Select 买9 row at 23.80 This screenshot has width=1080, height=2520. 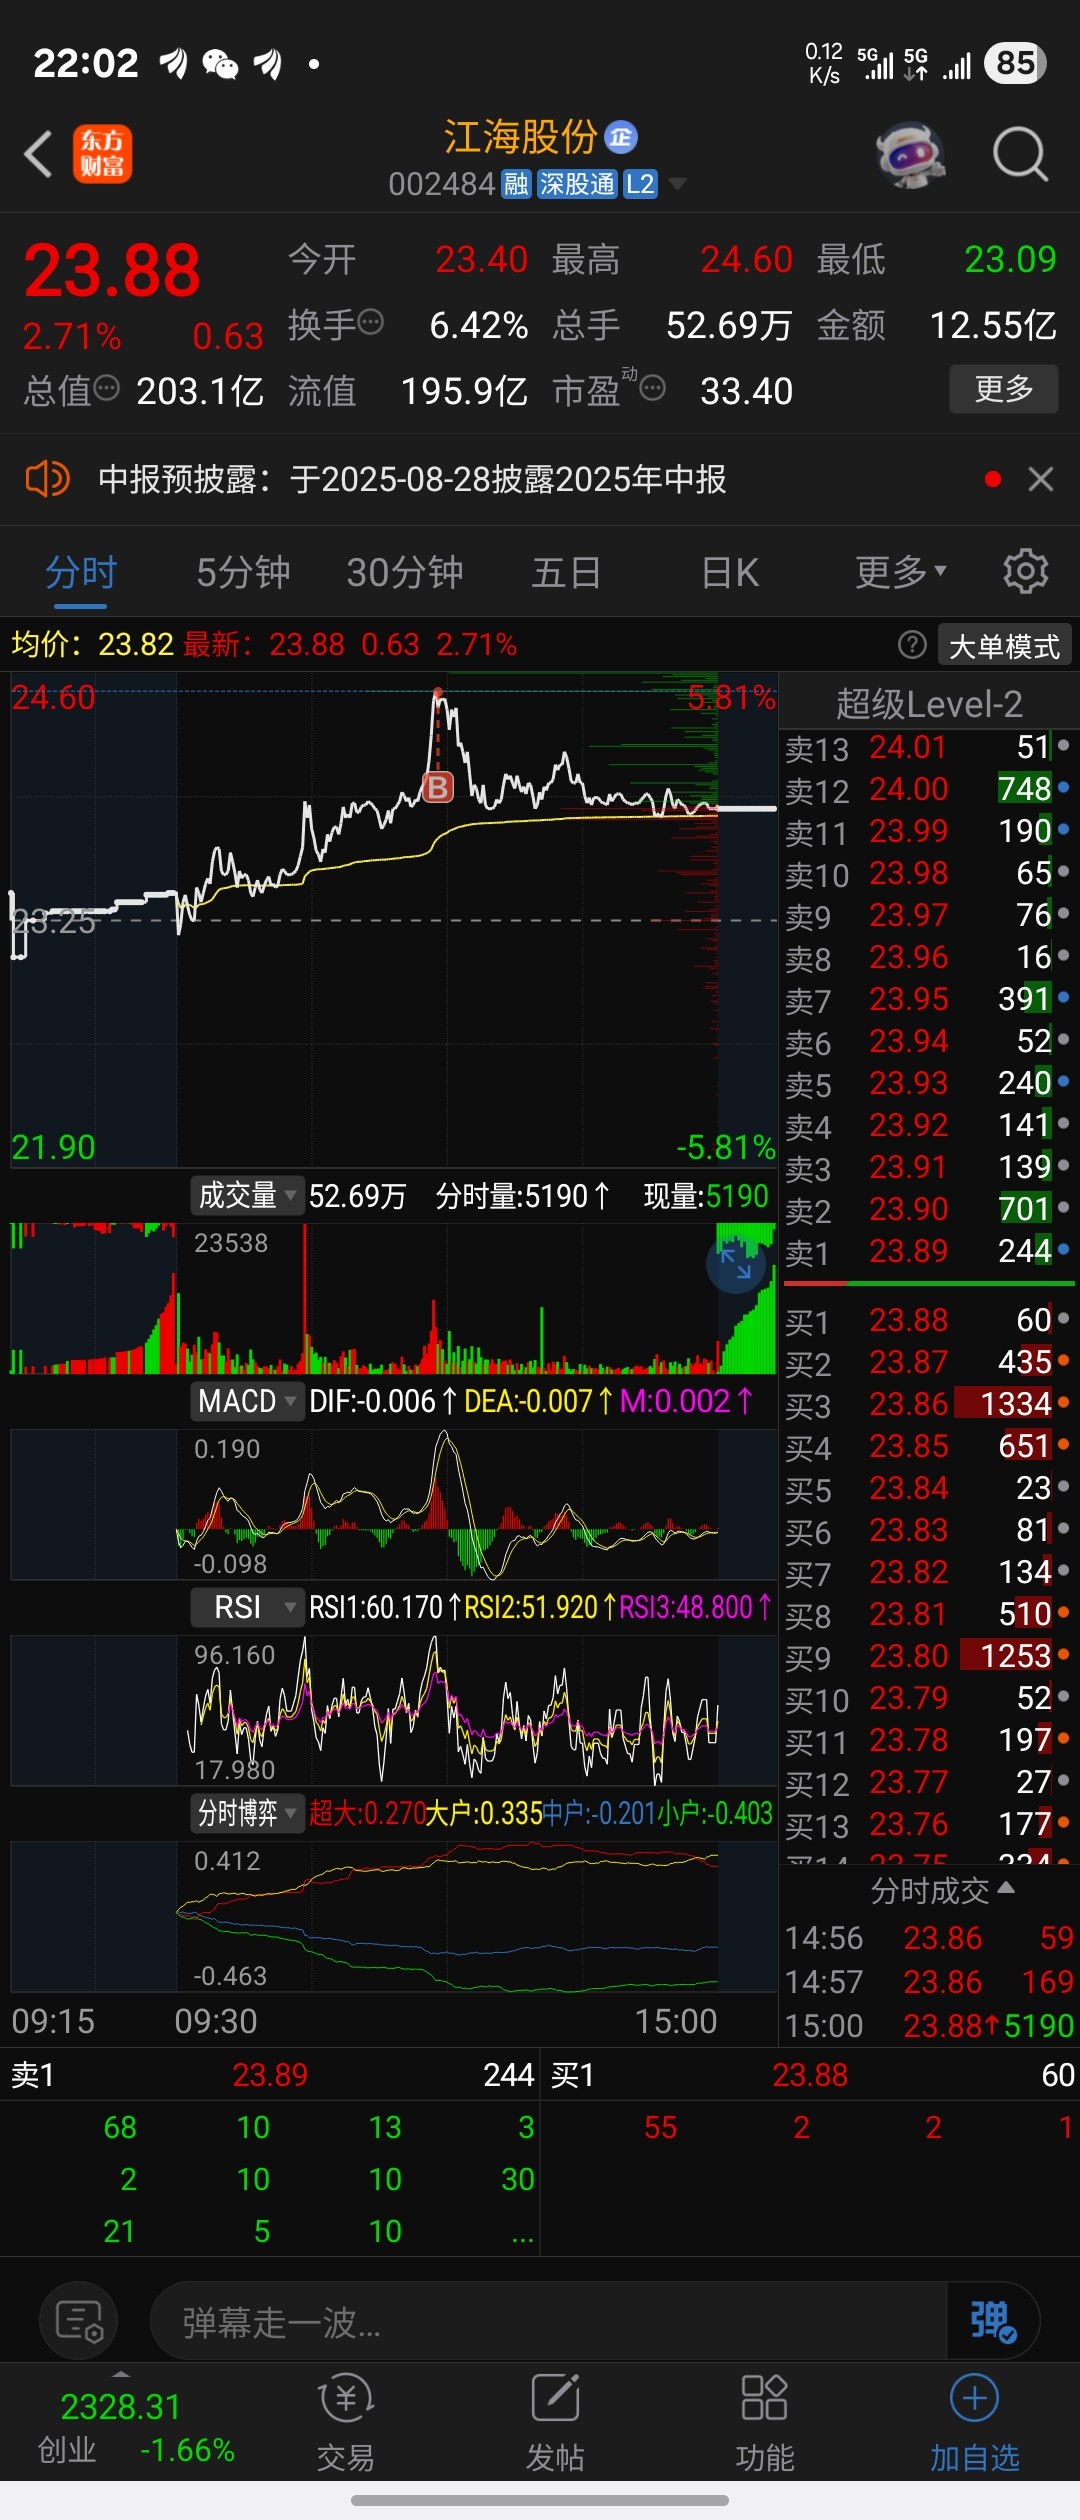928,1657
